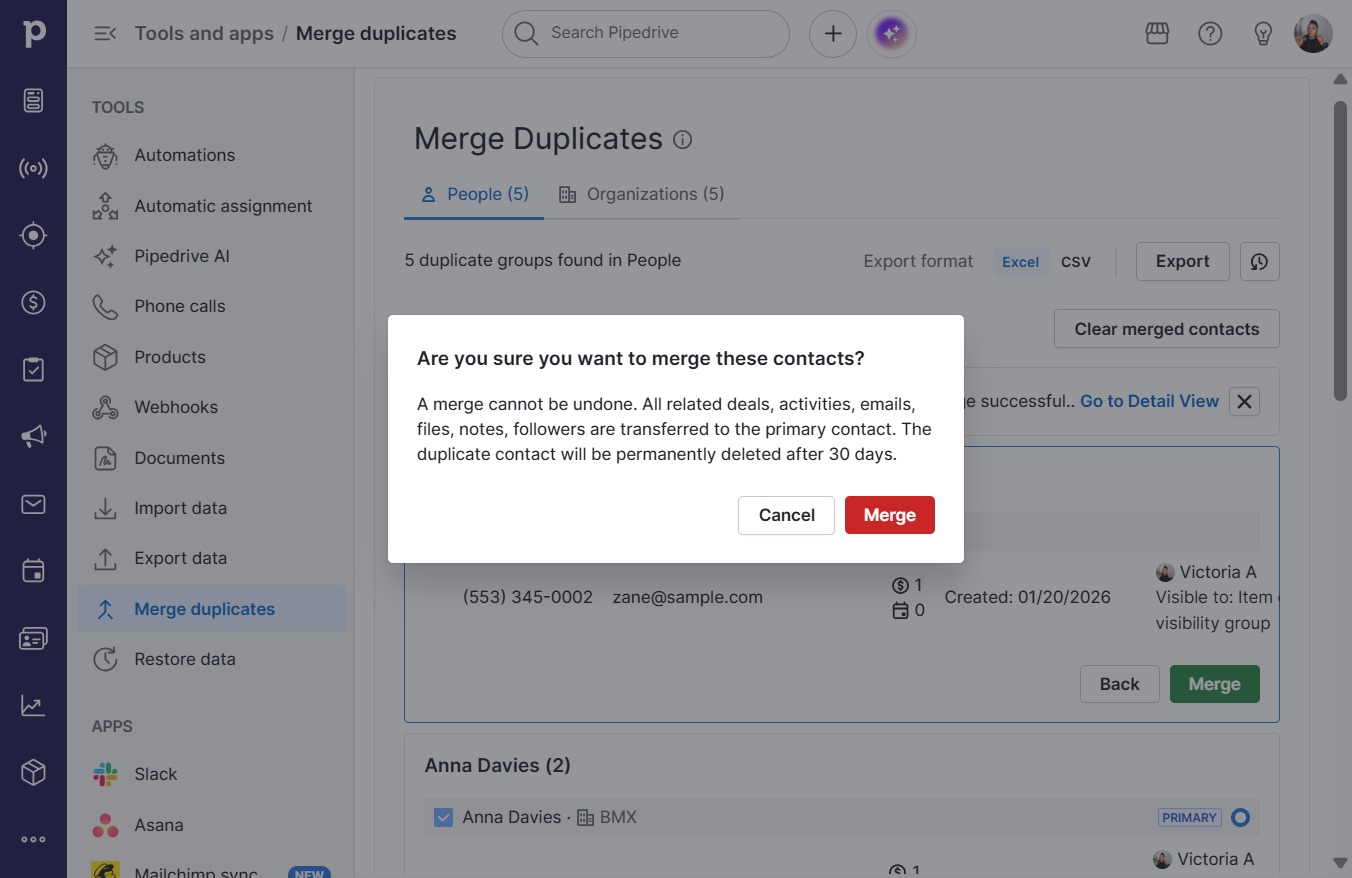
Task: Click the green Merge button beside Back
Action: coord(1215,684)
